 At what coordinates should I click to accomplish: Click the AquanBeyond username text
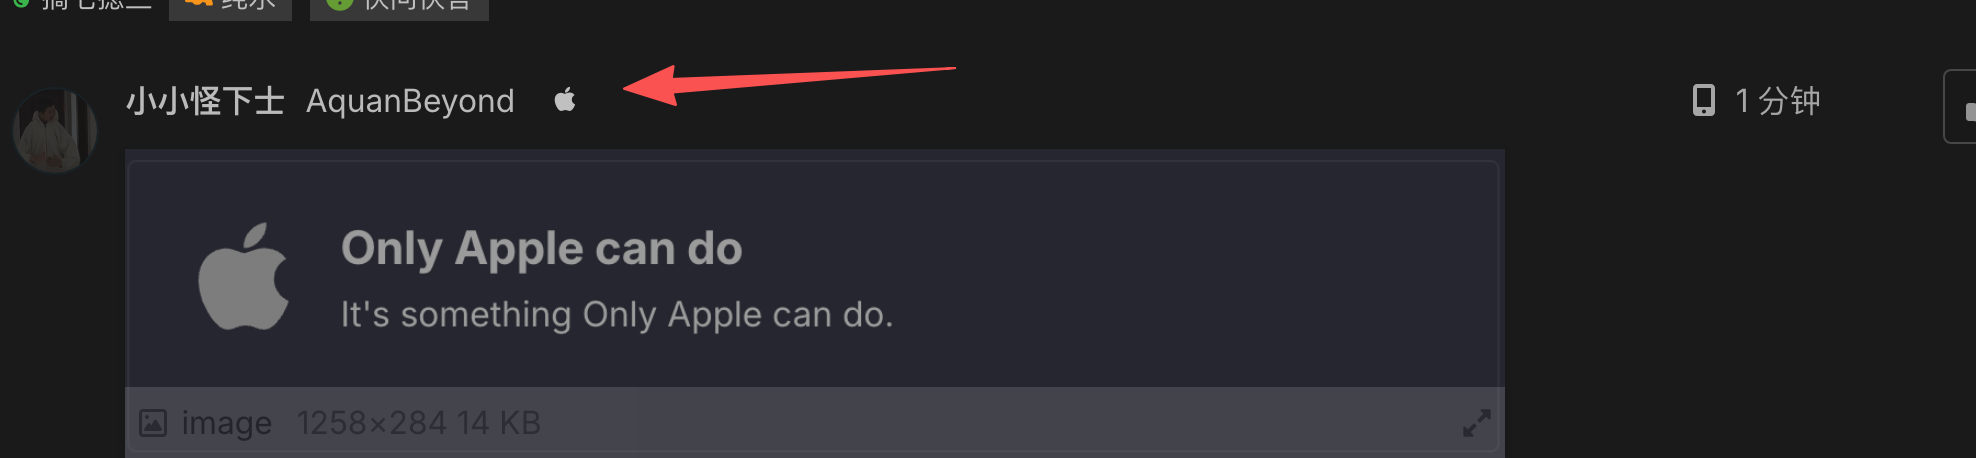(x=410, y=101)
